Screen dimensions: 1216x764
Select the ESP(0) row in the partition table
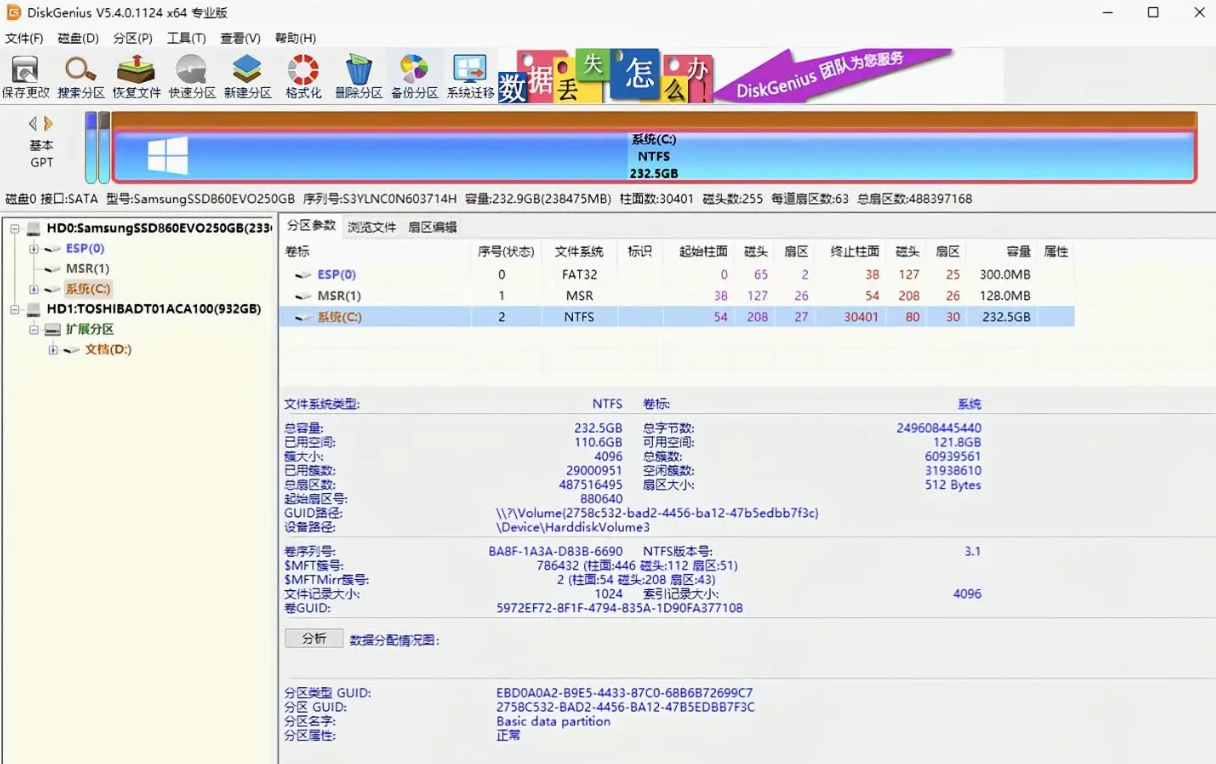pos(677,274)
